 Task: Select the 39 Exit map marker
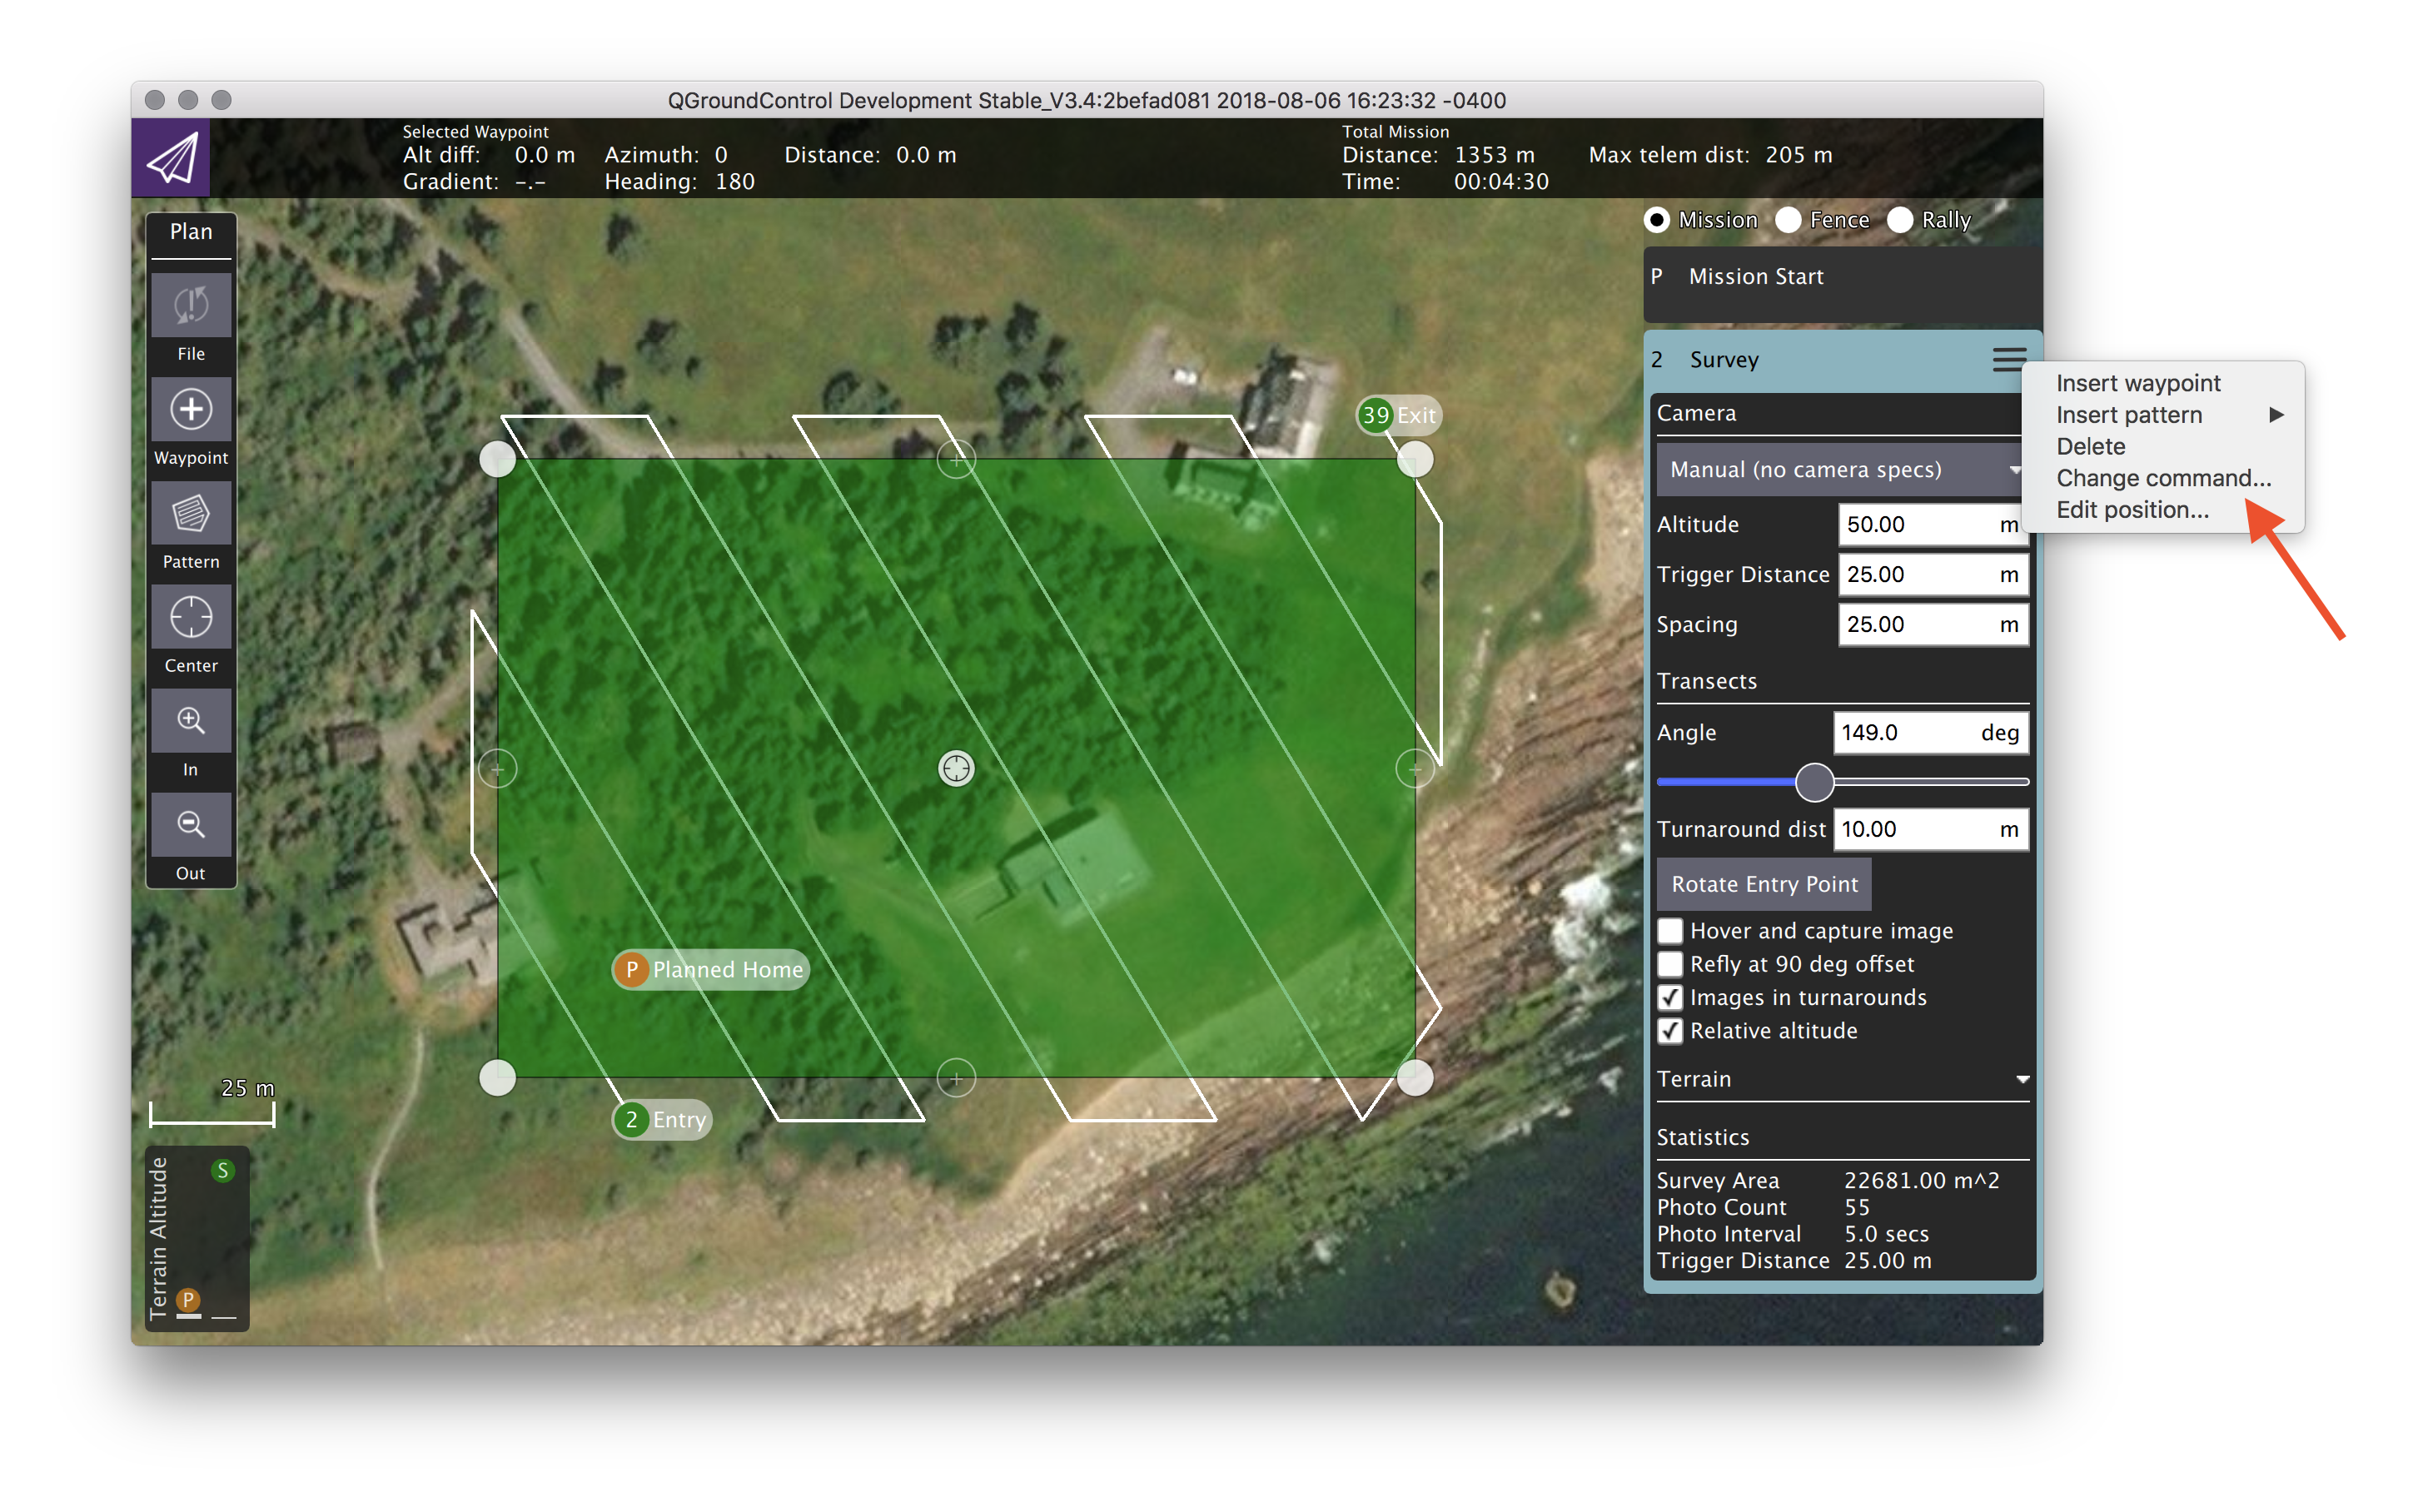tap(1397, 415)
